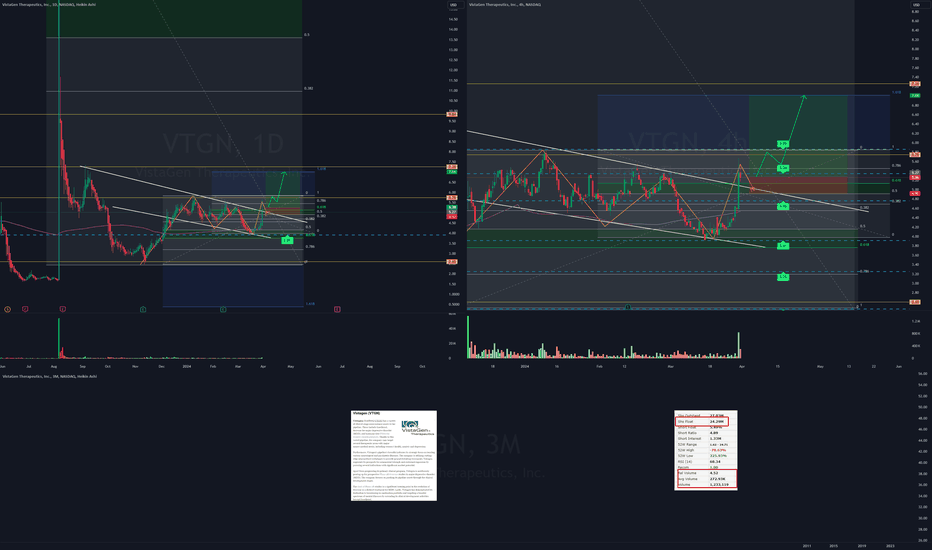This screenshot has height=550, width=932.
Task: Click the green price tag at the 4h chart's arrow target
Action: [915, 95]
